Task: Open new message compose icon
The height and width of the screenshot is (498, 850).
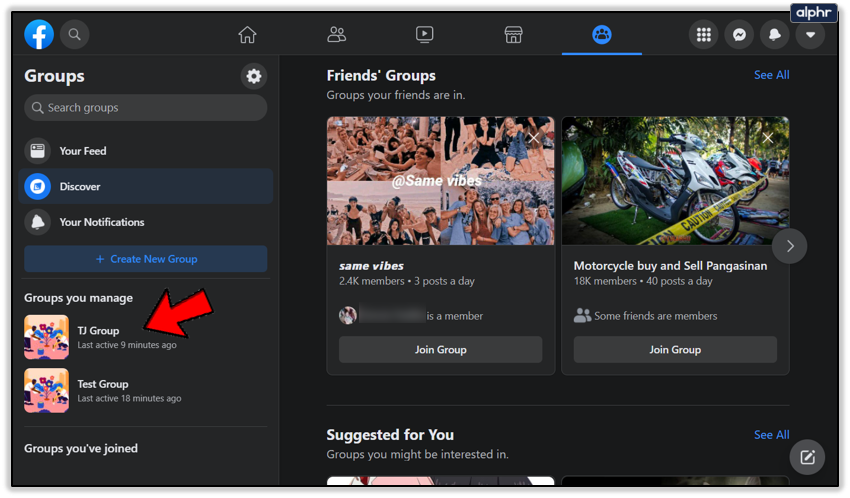Action: pos(807,457)
